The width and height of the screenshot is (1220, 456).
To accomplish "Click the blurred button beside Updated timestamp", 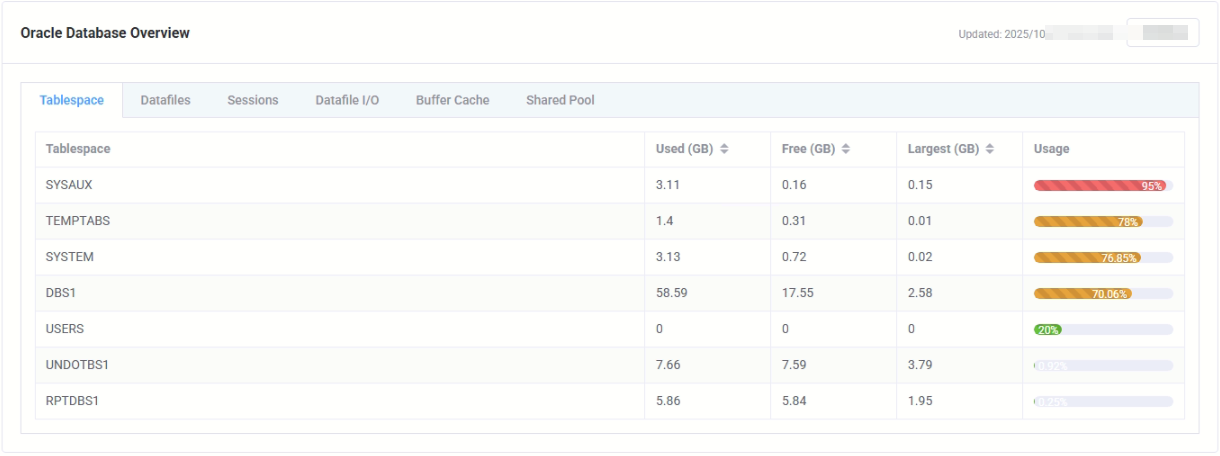I will point(1163,33).
